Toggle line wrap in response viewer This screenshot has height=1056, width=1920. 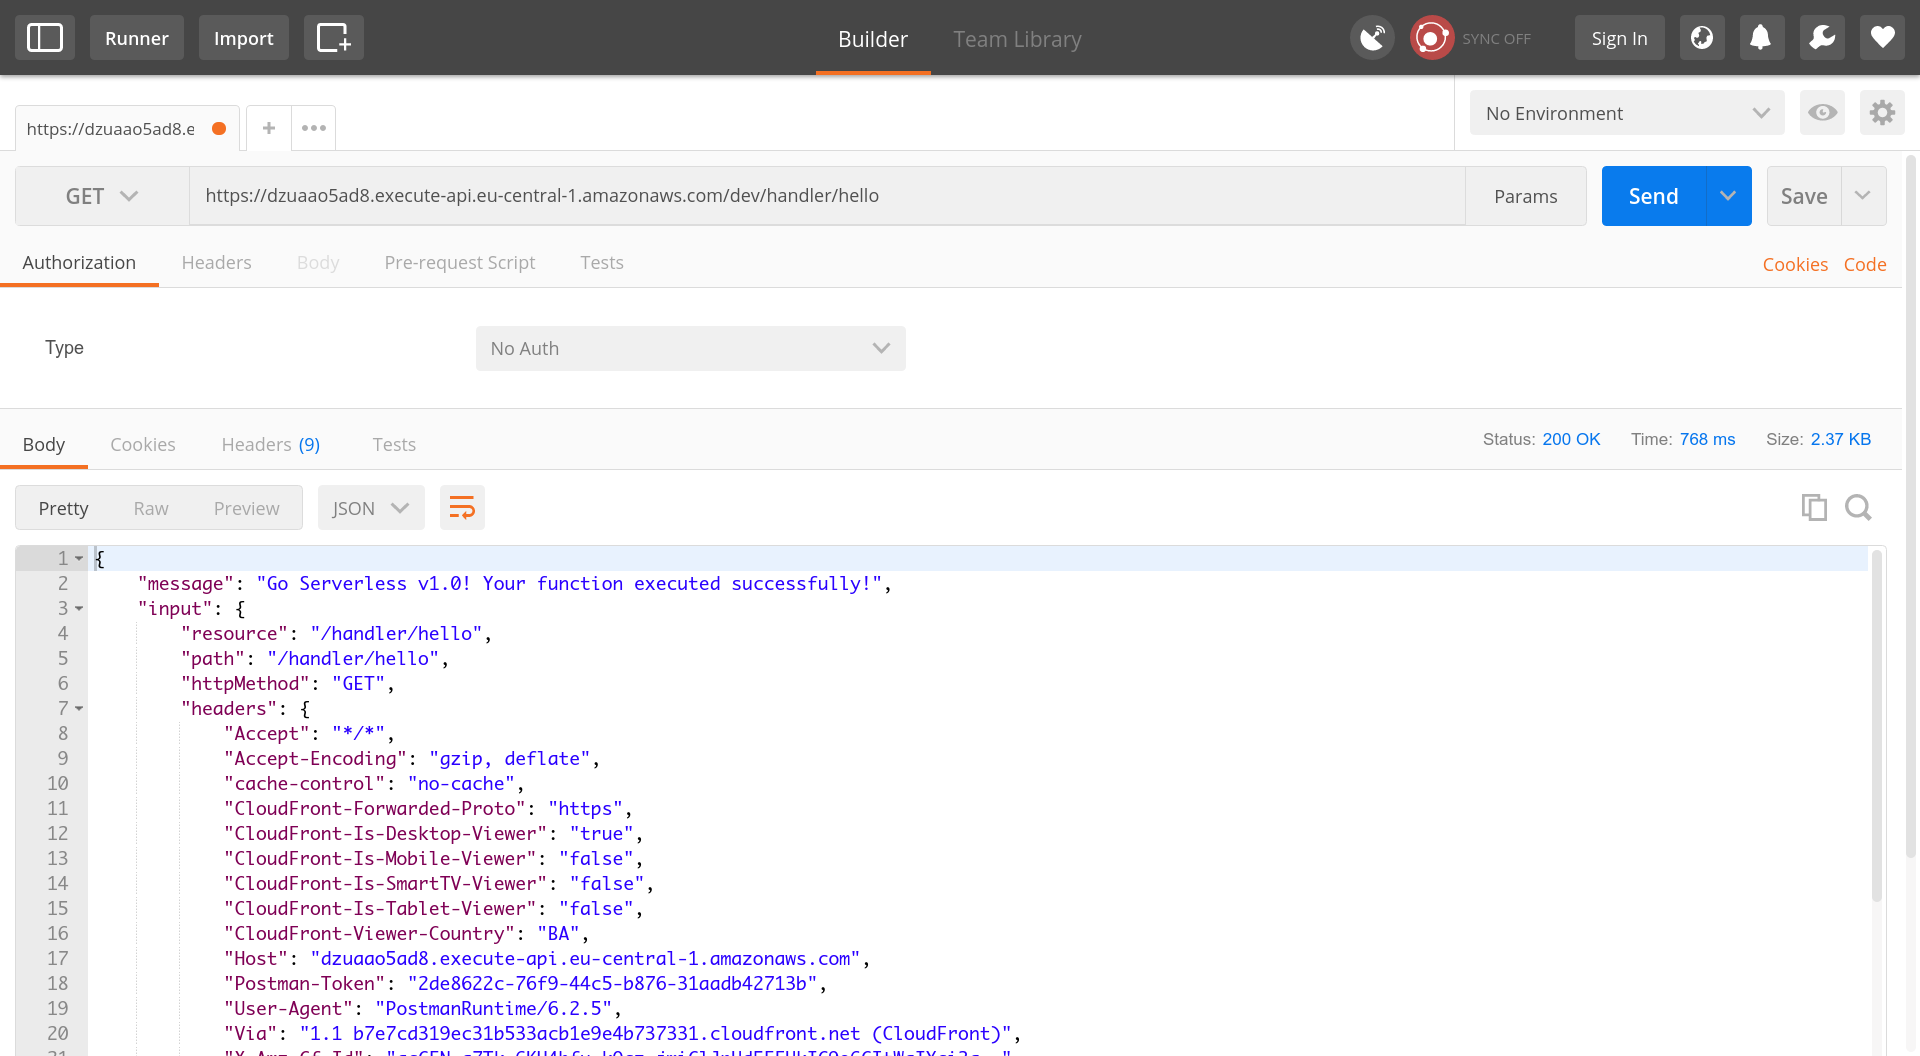pos(462,508)
